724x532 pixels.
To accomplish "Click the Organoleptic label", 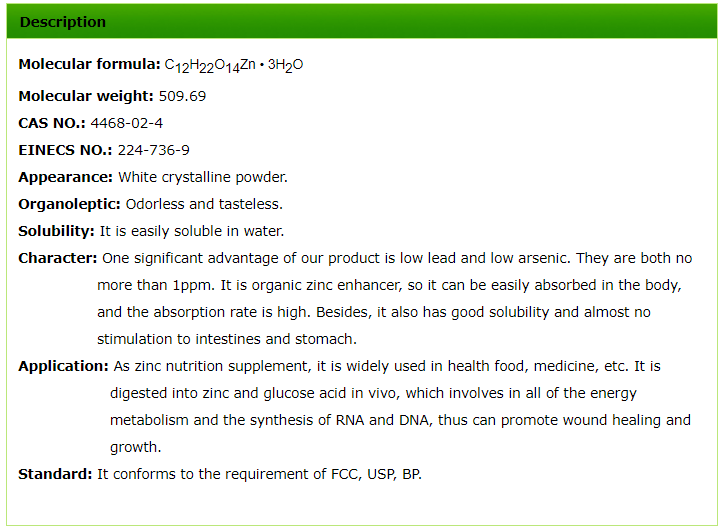I will tap(70, 204).
